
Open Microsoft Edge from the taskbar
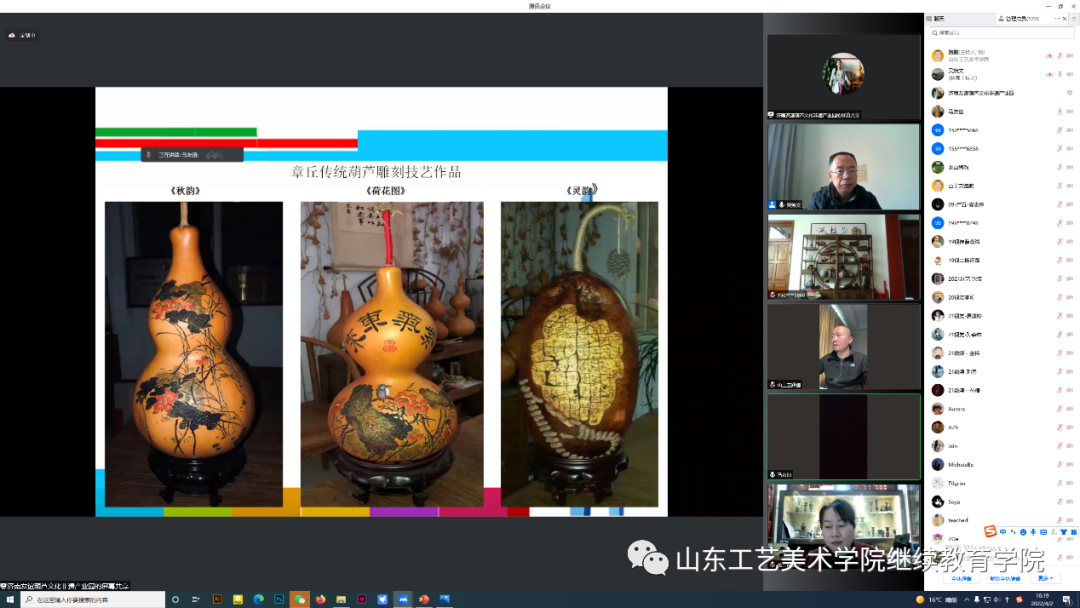click(258, 600)
